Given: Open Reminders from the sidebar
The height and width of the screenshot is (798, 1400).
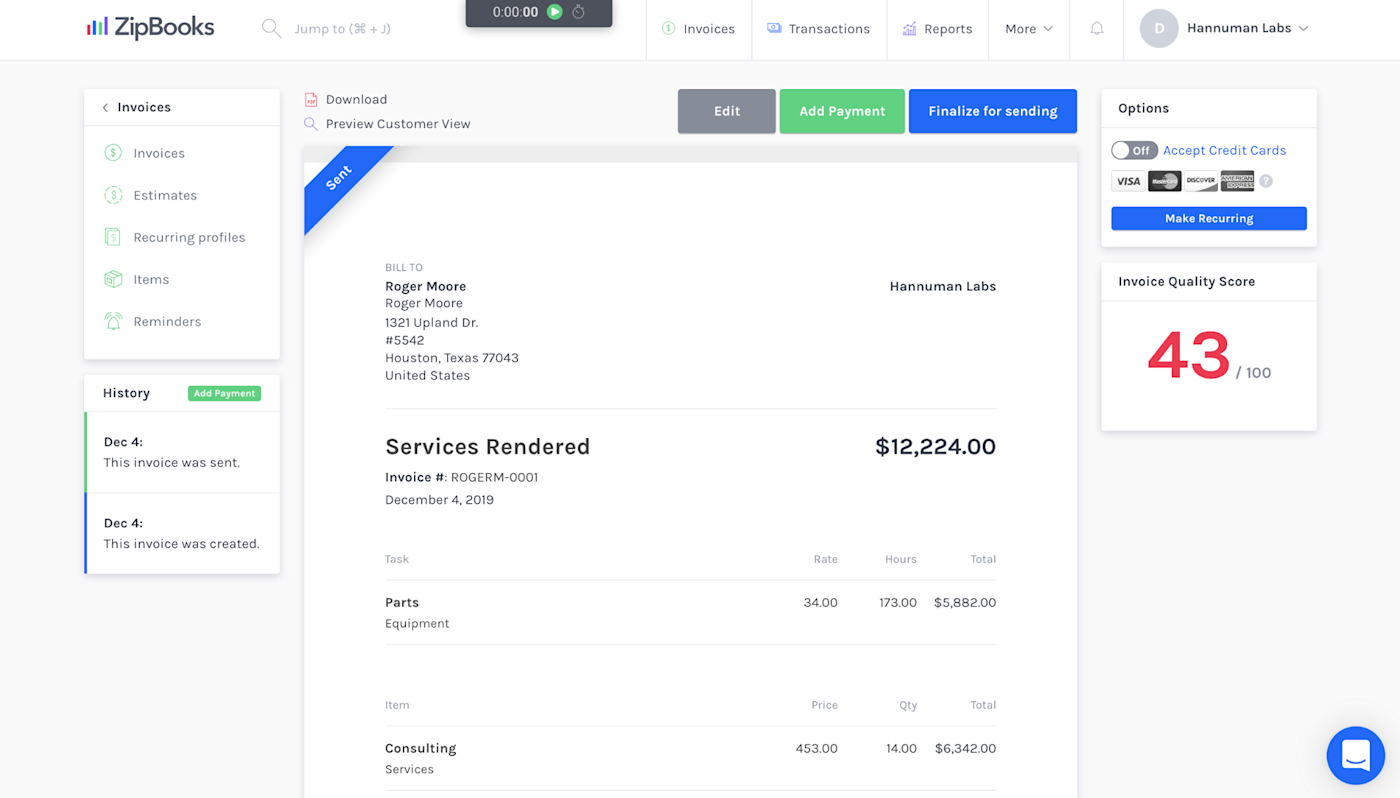Looking at the screenshot, I should point(166,320).
